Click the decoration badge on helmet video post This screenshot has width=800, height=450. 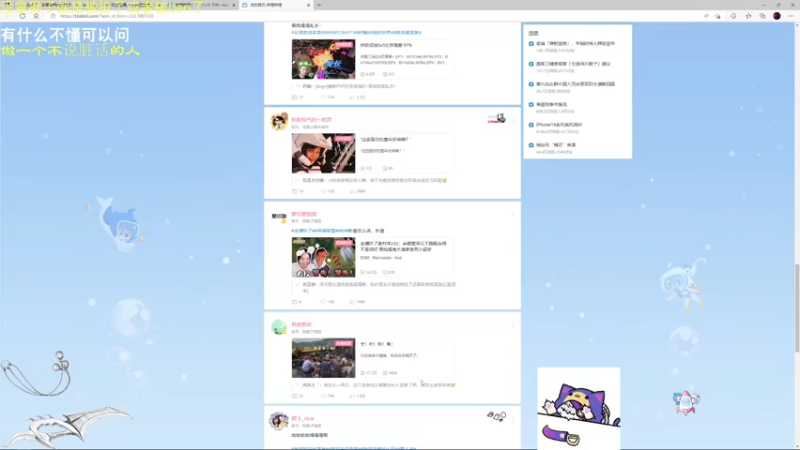pos(496,119)
